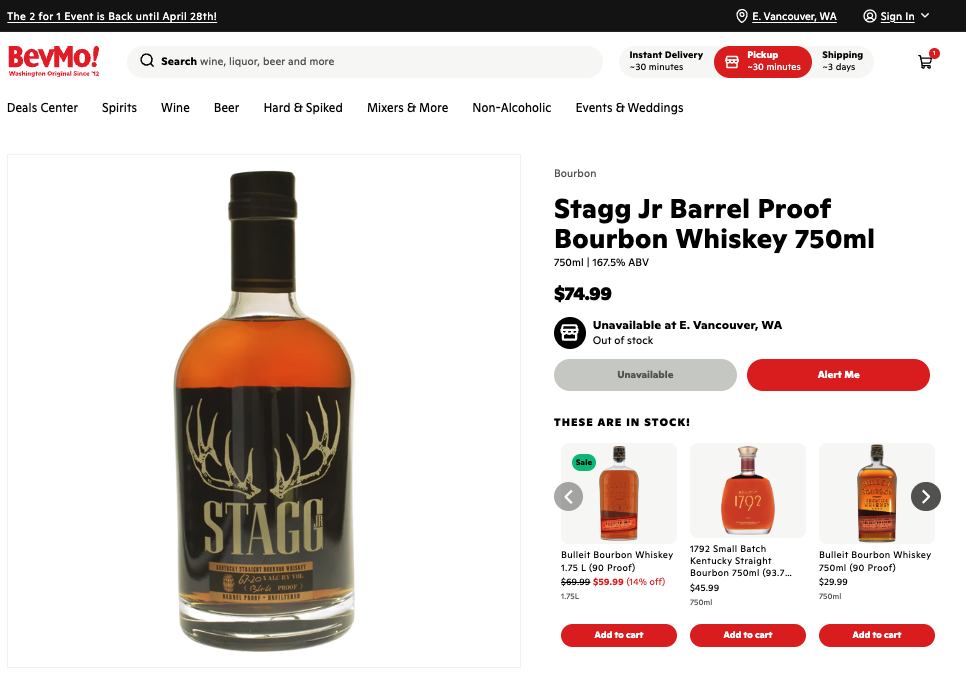Viewport: 966px width, 681px height.
Task: Click the store pickup icon beside Unavailable
Action: point(570,333)
